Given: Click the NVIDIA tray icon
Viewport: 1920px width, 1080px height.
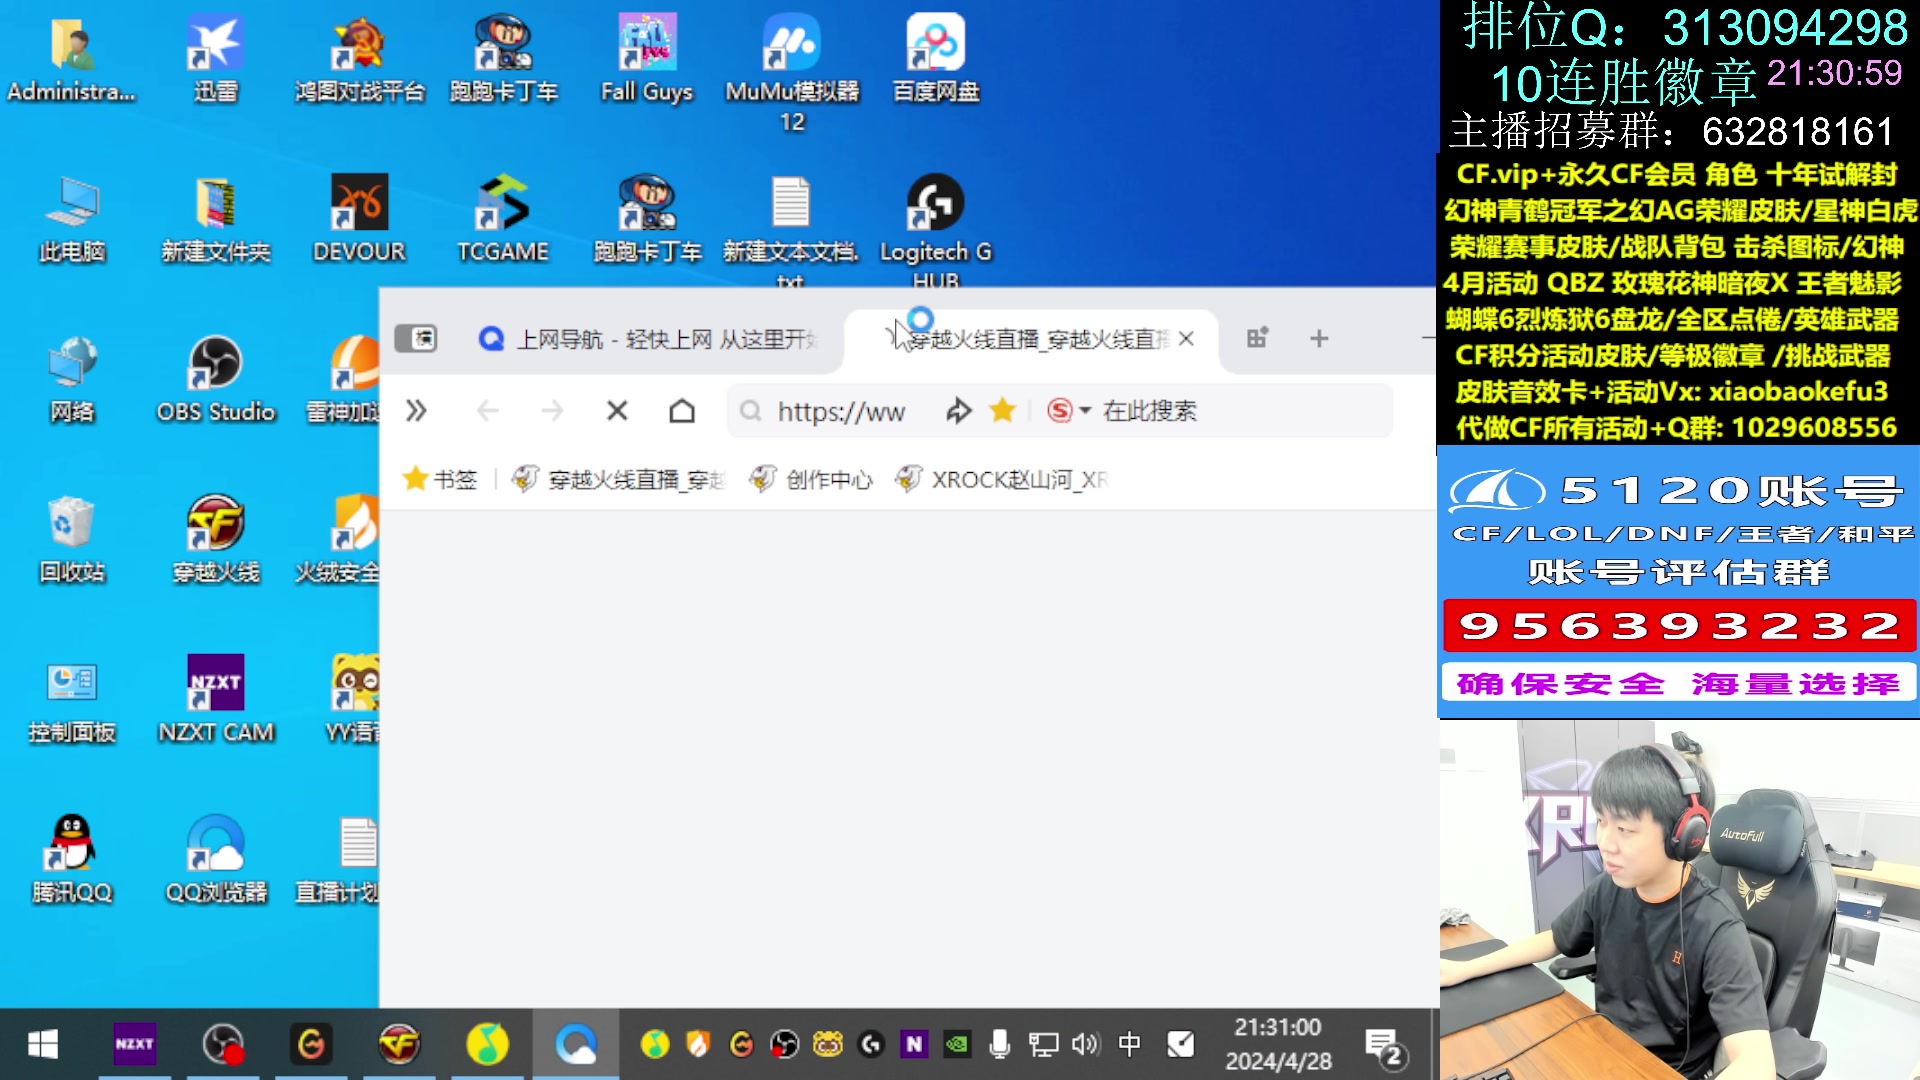Looking at the screenshot, I should [957, 1045].
